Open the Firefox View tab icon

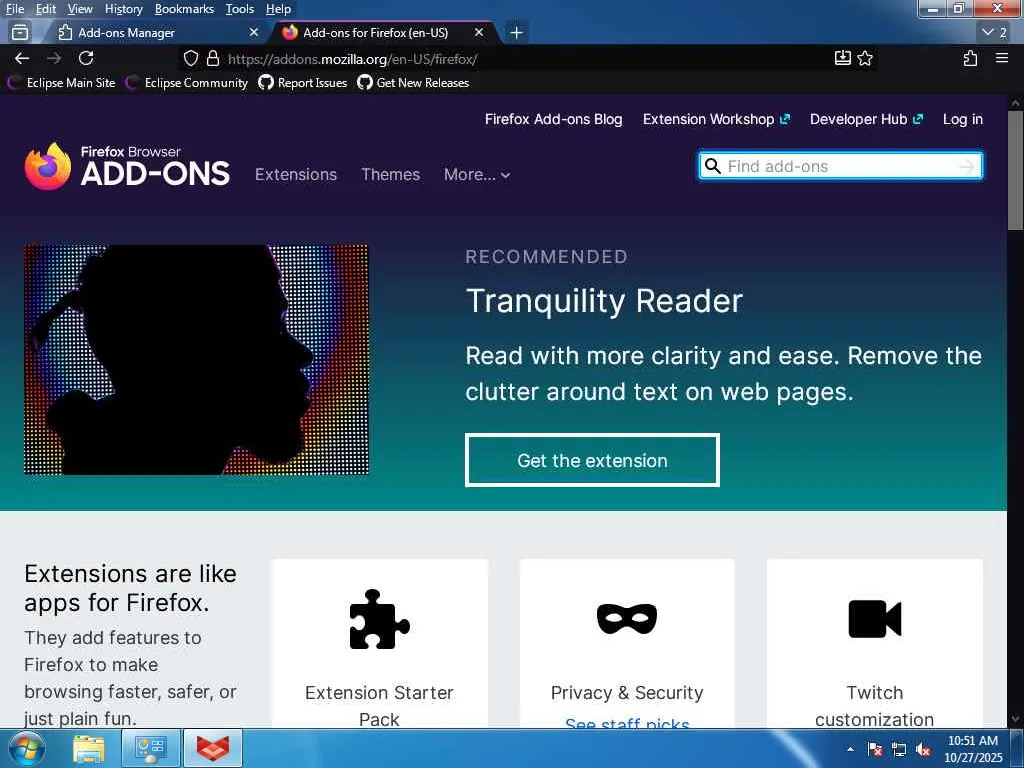coord(20,32)
